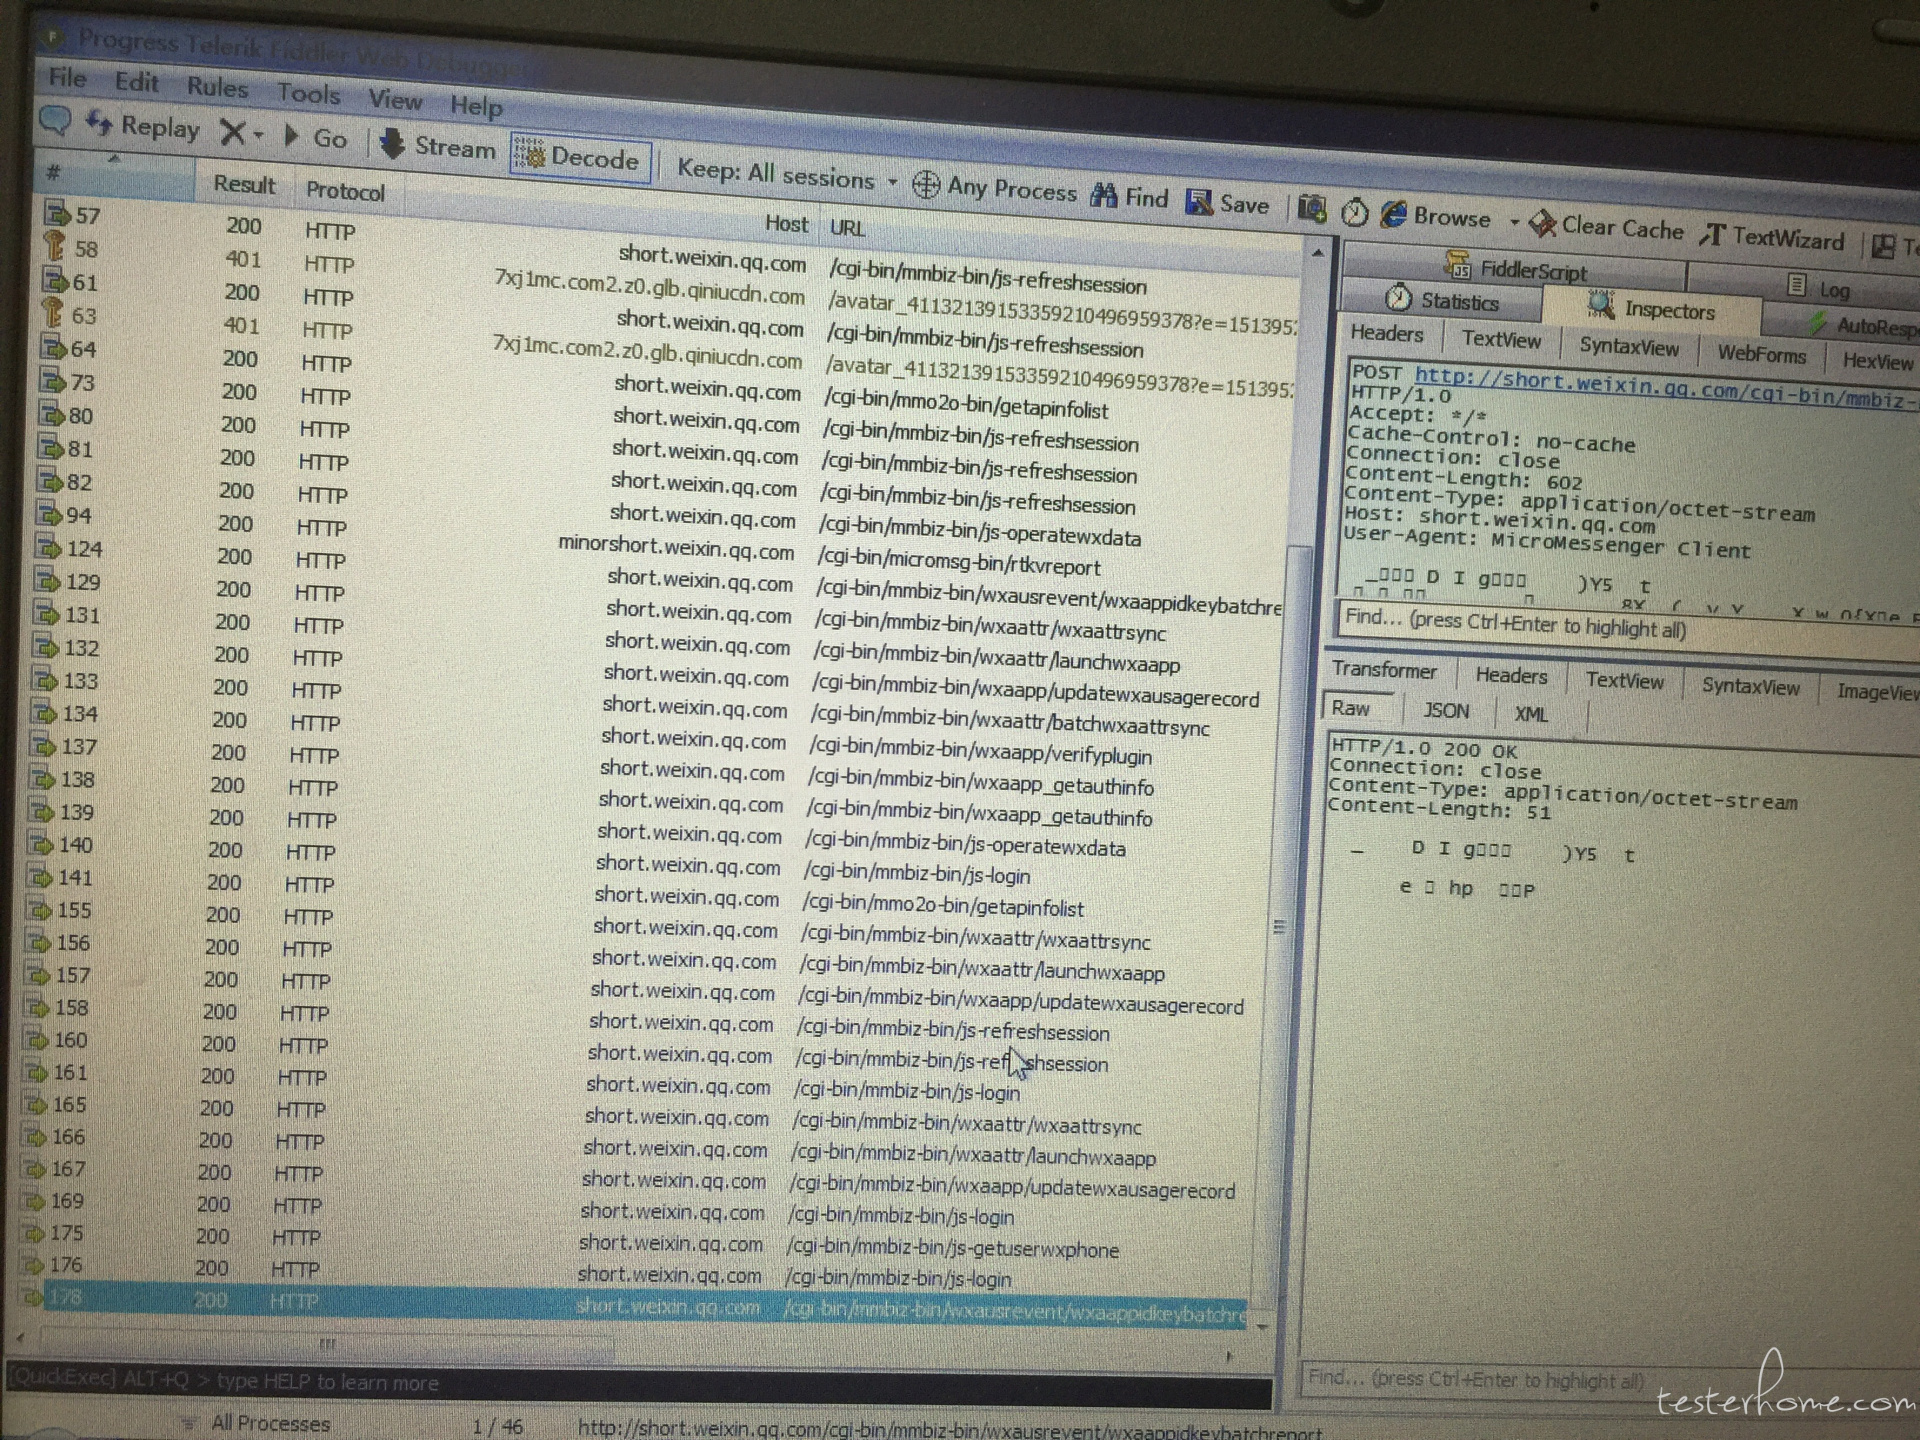Viewport: 1920px width, 1440px height.
Task: Select response ImageView tab
Action: click(x=1876, y=691)
